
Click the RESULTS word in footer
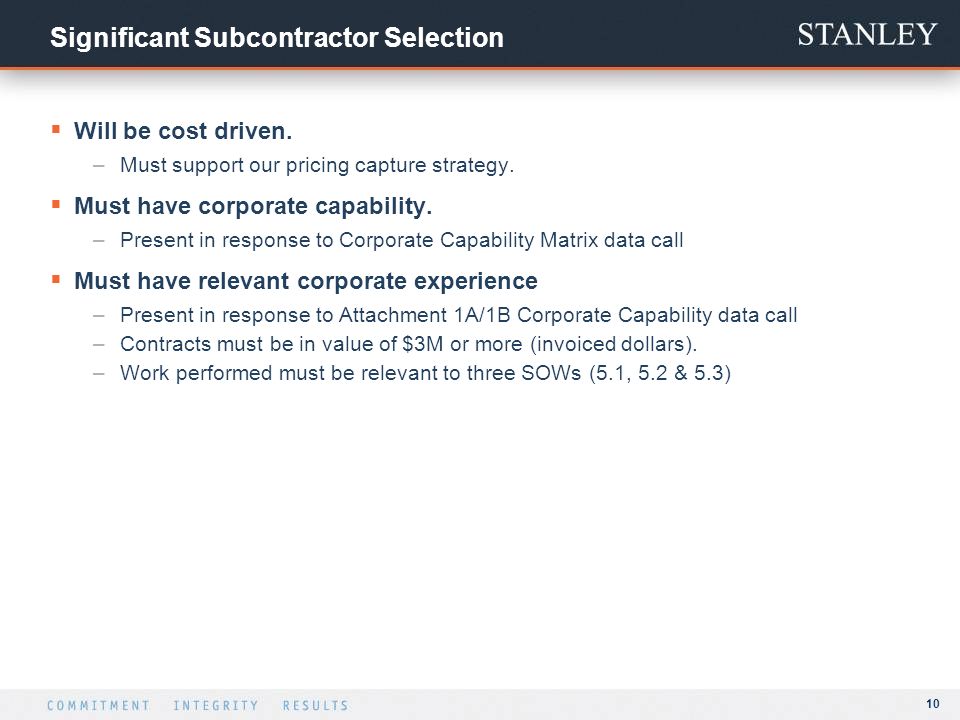tap(315, 705)
